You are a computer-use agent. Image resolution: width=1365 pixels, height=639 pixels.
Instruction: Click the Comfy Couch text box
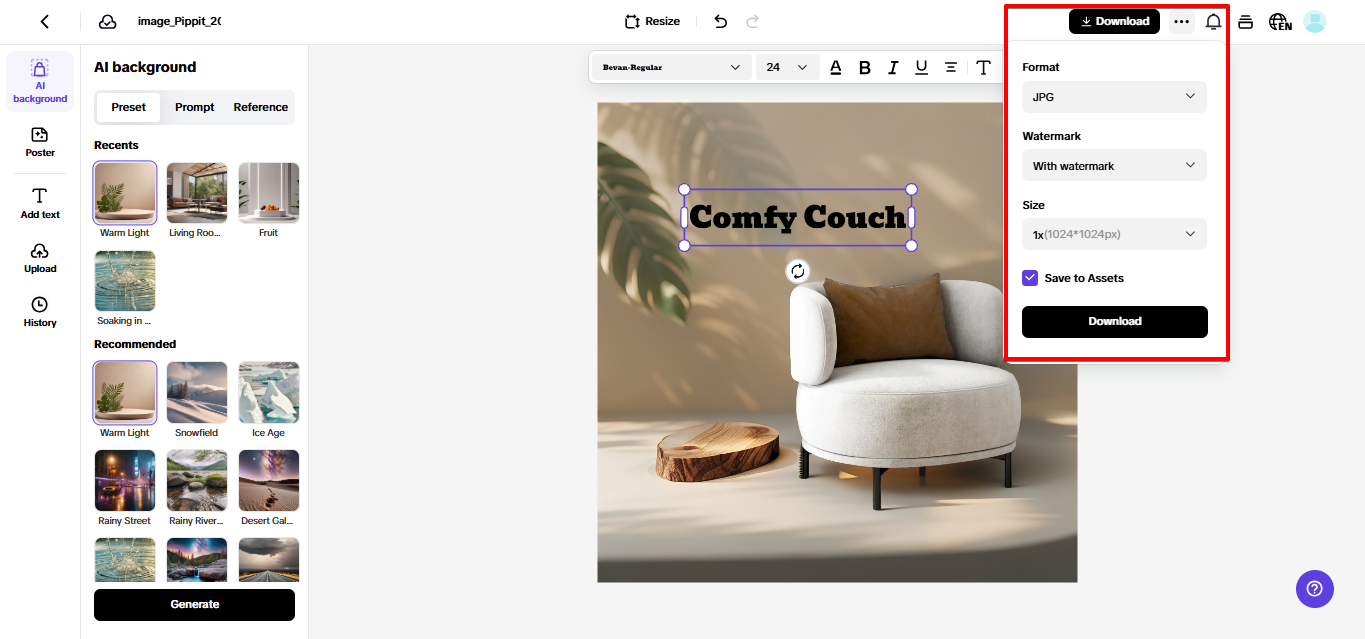(797, 217)
